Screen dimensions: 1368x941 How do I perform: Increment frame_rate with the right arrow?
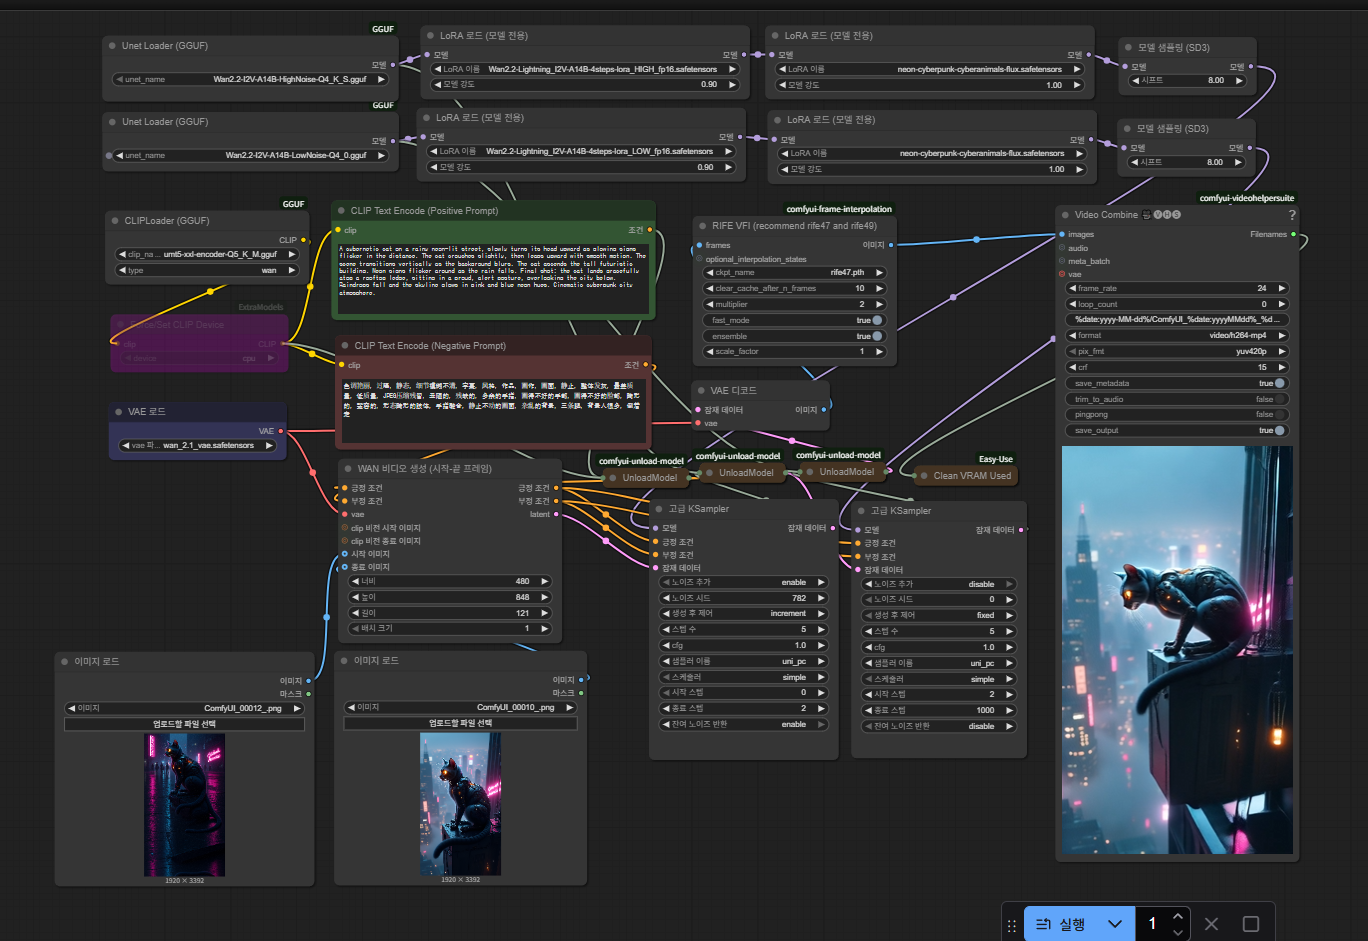tap(1281, 288)
